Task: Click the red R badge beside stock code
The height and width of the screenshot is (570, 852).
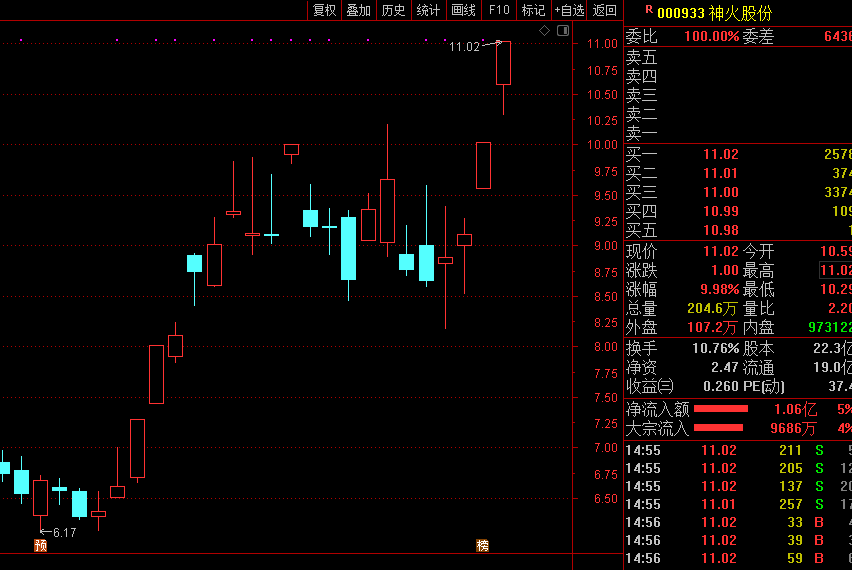Action: pyautogui.click(x=649, y=10)
